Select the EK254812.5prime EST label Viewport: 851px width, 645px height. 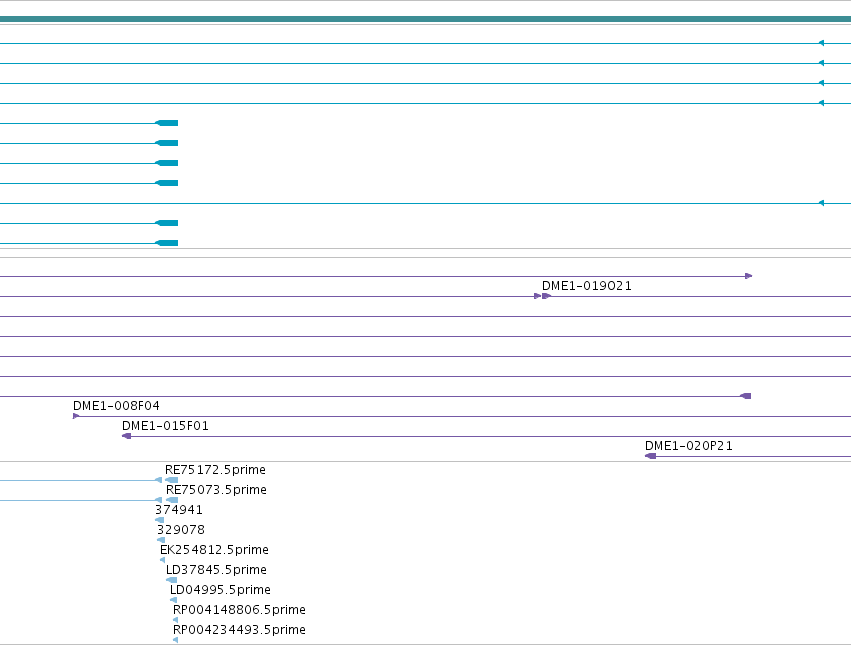coord(214,549)
